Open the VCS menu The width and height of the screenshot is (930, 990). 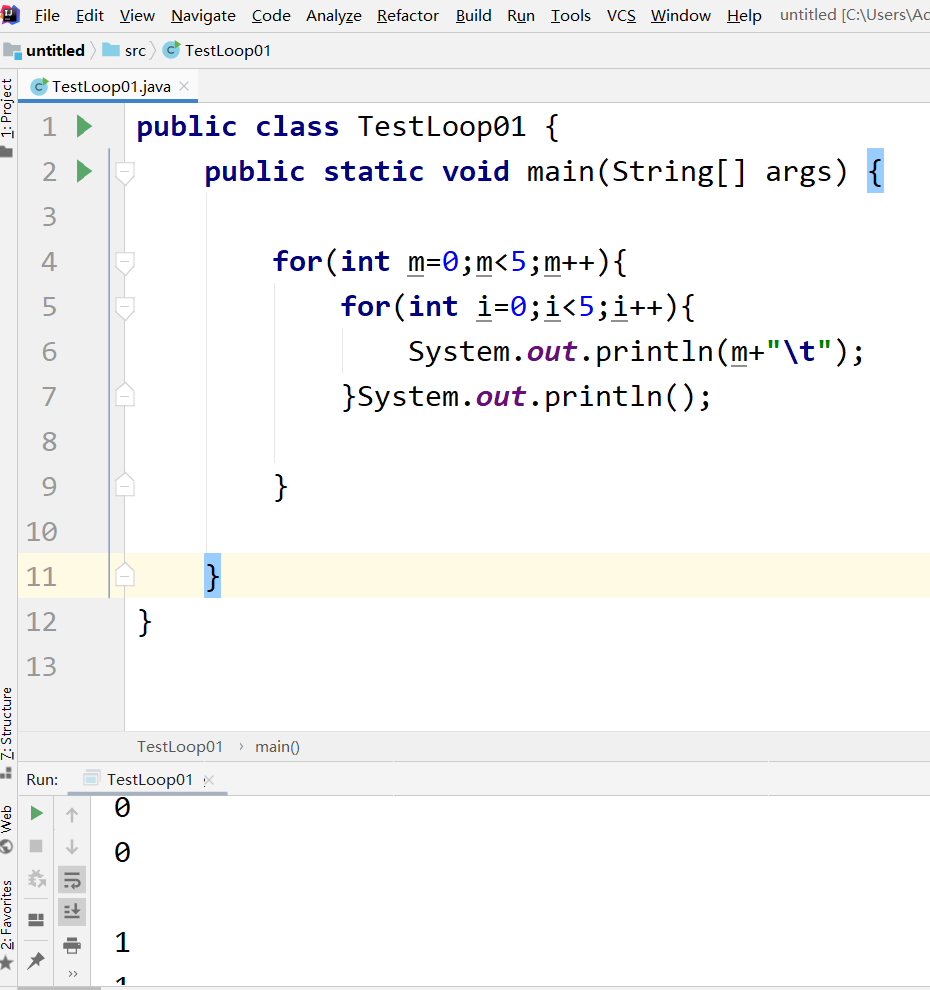coord(621,15)
